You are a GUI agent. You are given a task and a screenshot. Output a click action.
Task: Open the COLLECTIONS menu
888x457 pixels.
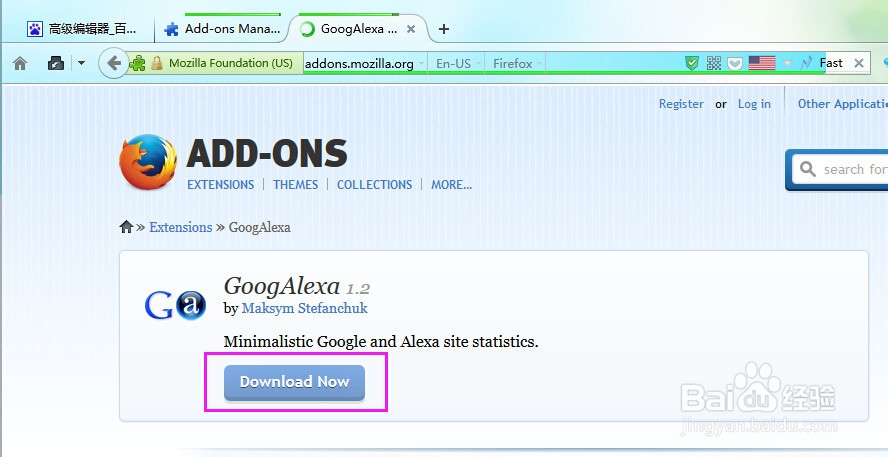click(x=374, y=185)
